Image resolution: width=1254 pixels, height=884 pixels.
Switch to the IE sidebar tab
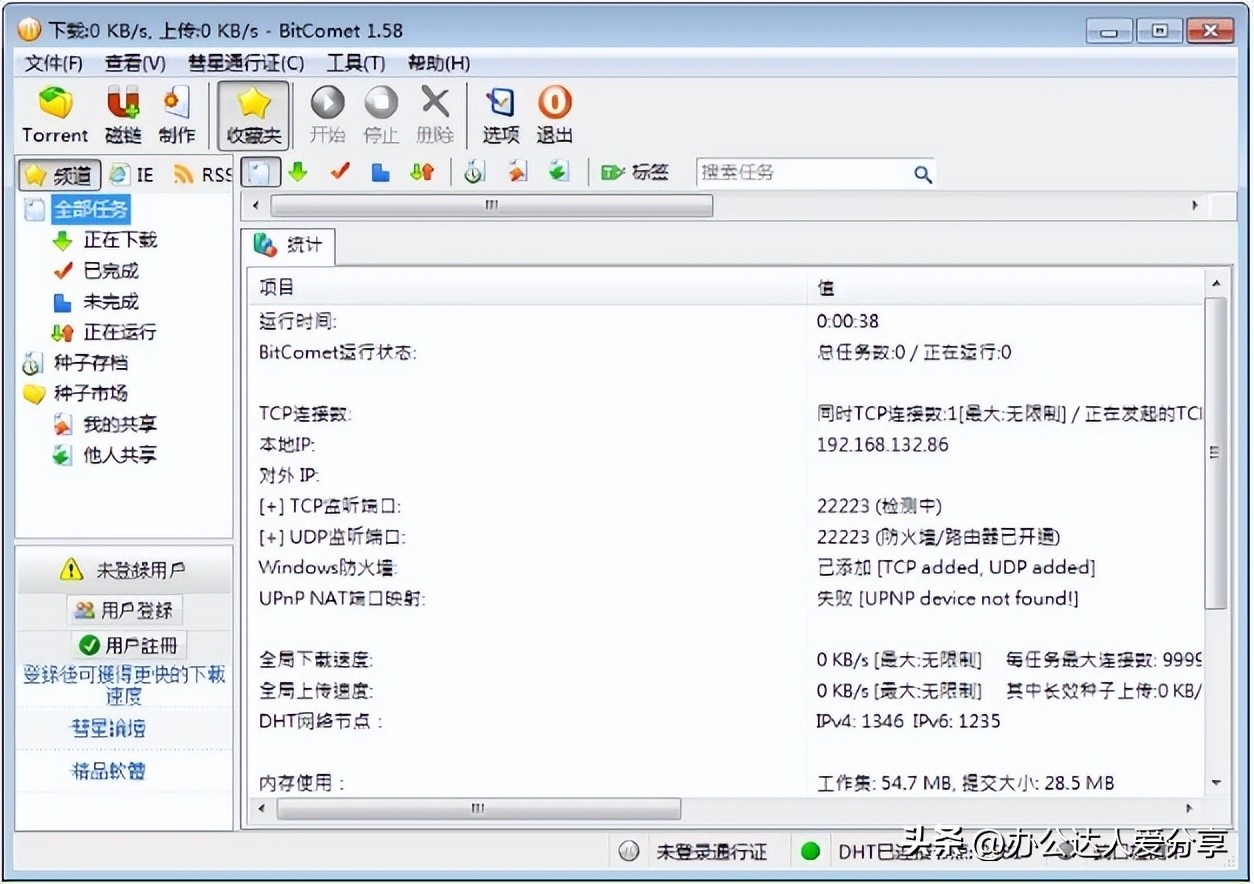pyautogui.click(x=133, y=175)
